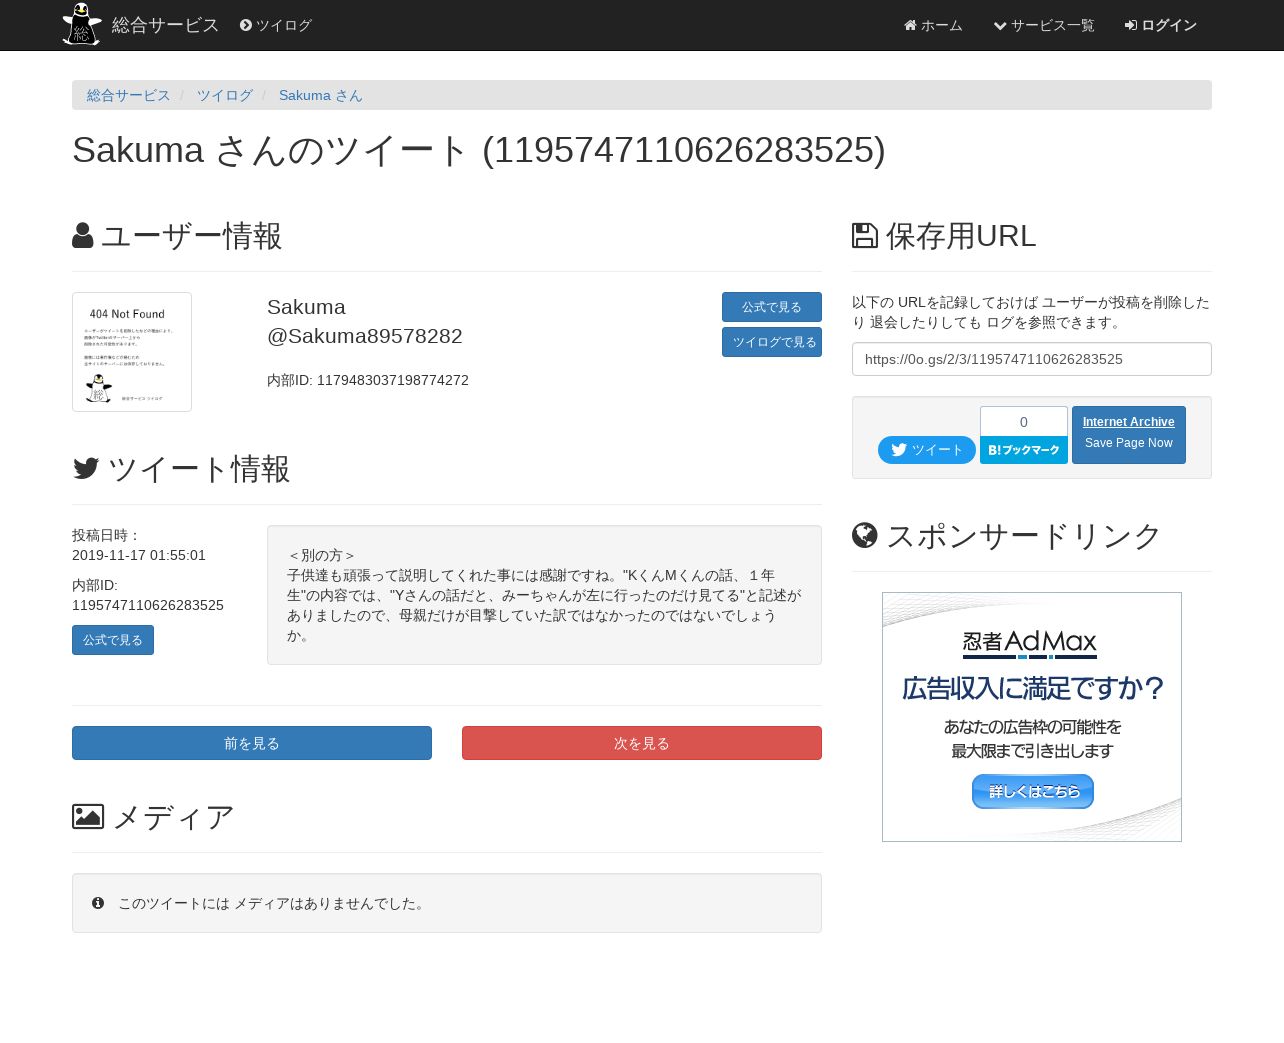The image size is (1284, 1043).
Task: Click the 404 Not Found profile thumbnail
Action: pyautogui.click(x=132, y=352)
